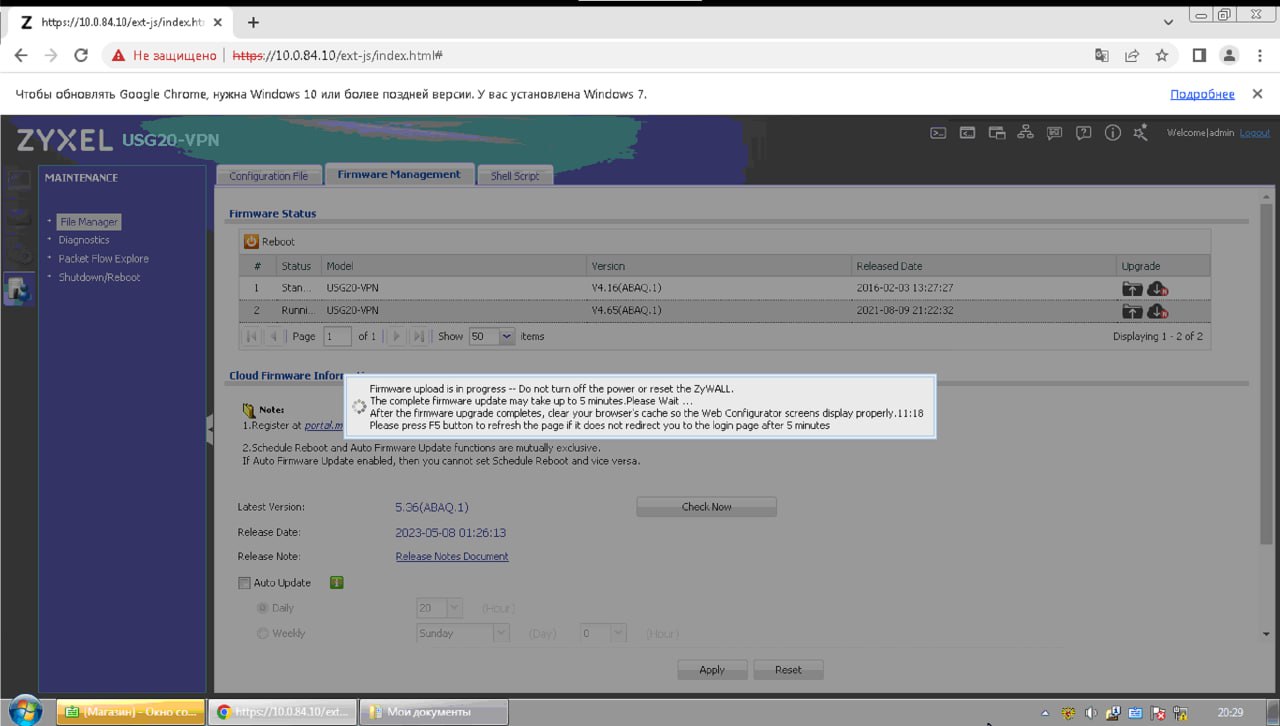Viewport: 1280px width, 726px height.
Task: Bookmark this page with the star icon
Action: [1161, 56]
